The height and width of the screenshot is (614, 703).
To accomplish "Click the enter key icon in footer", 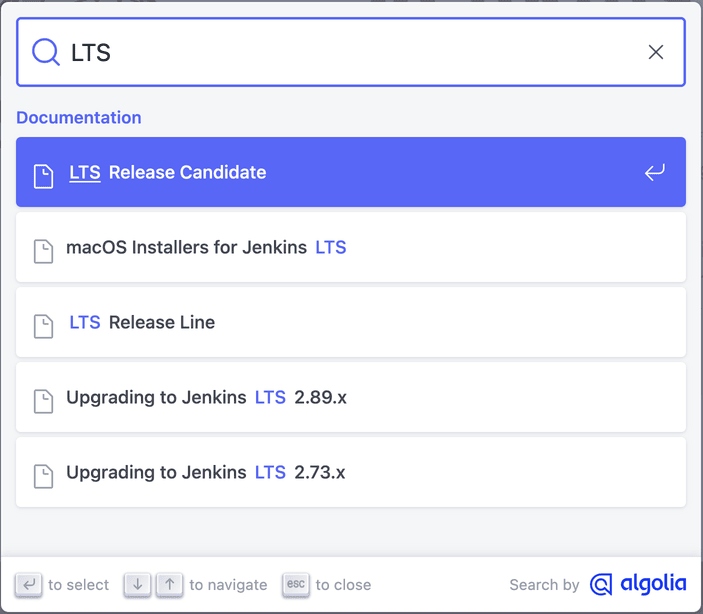I will pos(28,584).
